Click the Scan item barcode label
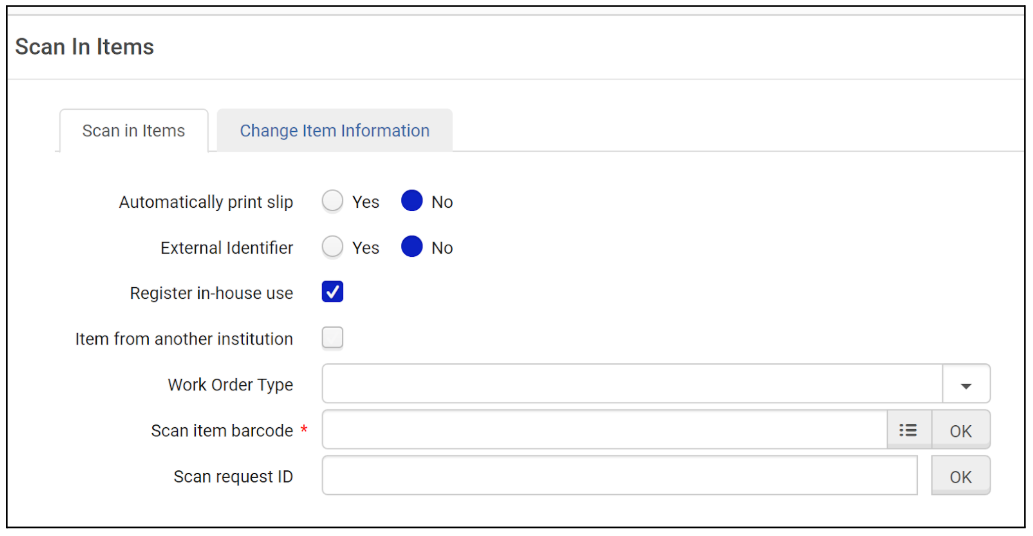This screenshot has width=1033, height=536. click(222, 431)
